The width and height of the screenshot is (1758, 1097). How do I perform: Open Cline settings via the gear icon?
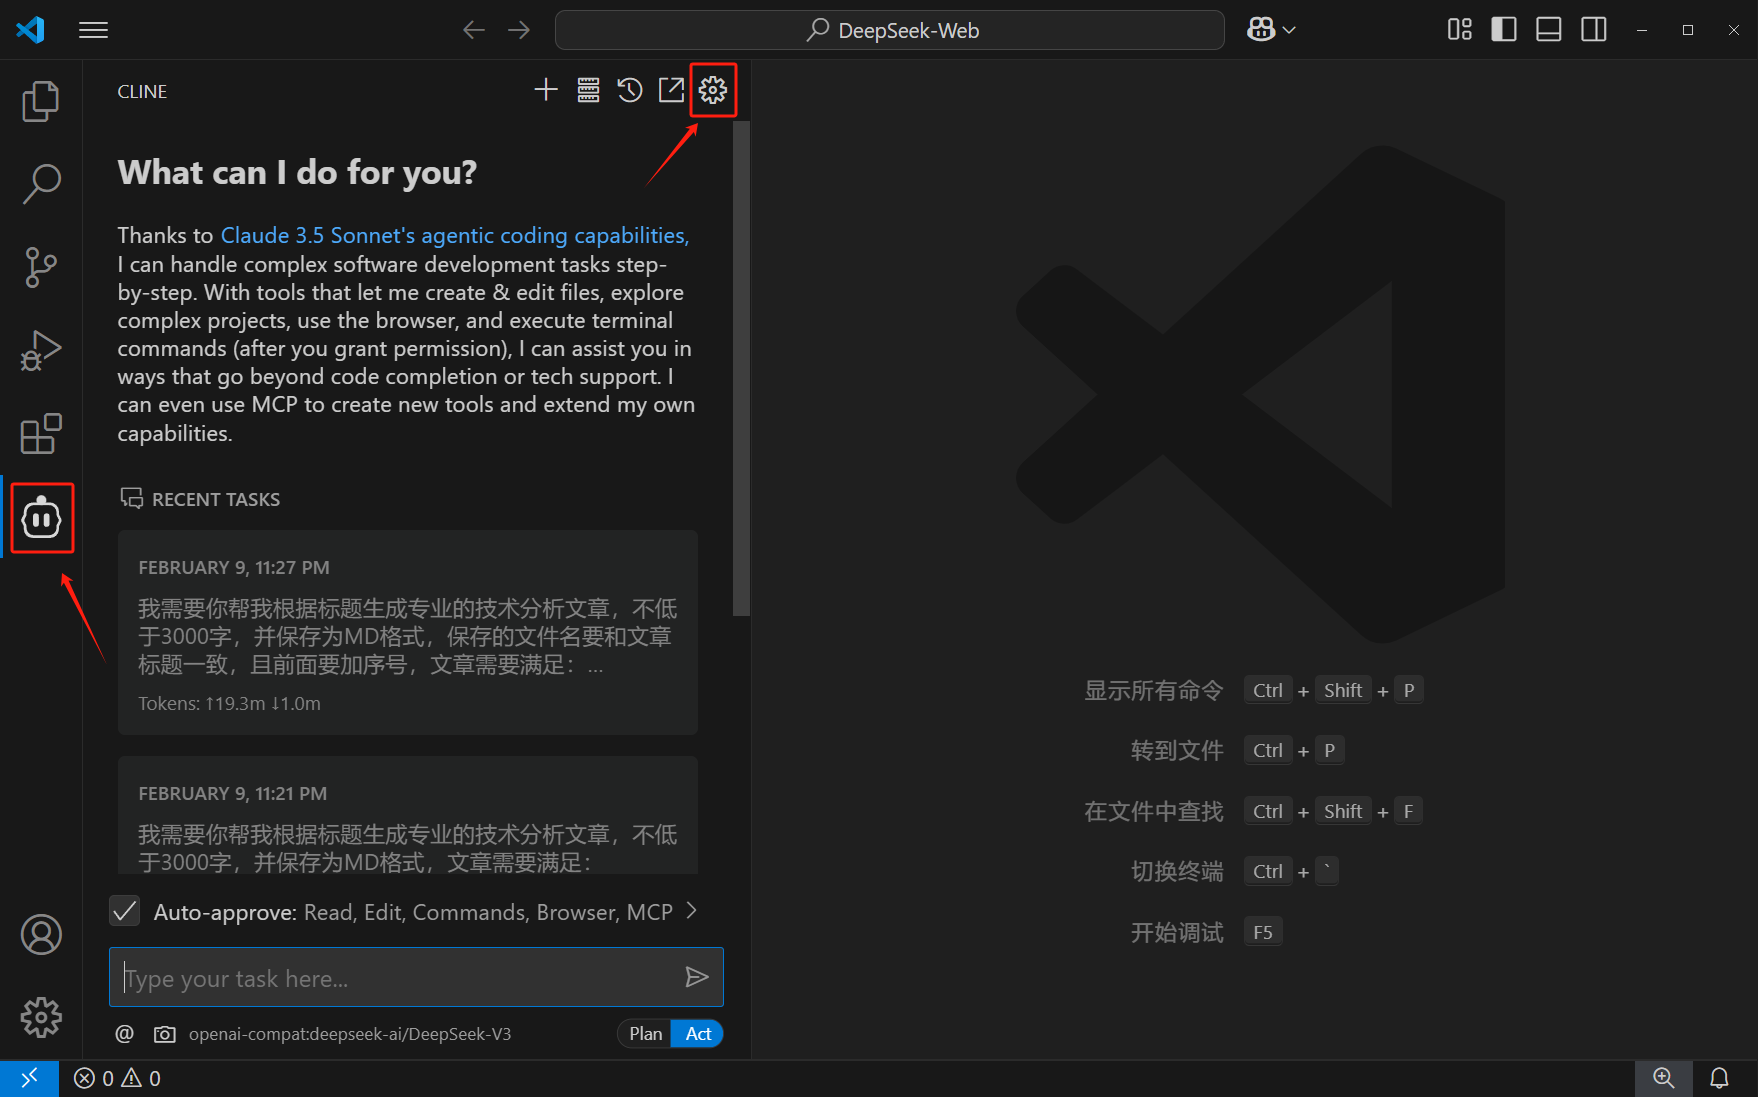(x=713, y=89)
